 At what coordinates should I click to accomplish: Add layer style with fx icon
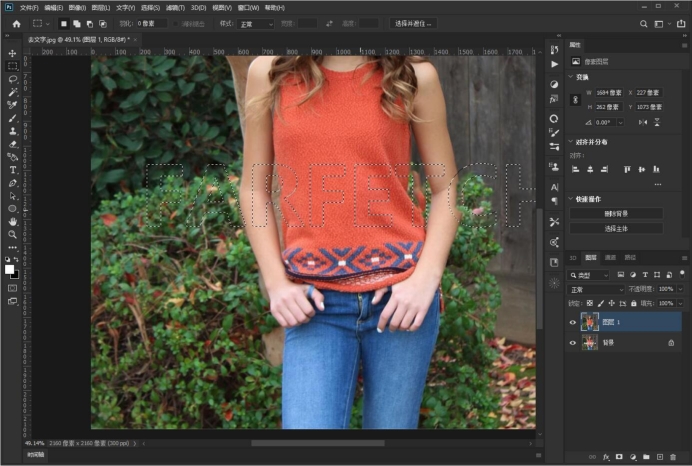click(606, 457)
